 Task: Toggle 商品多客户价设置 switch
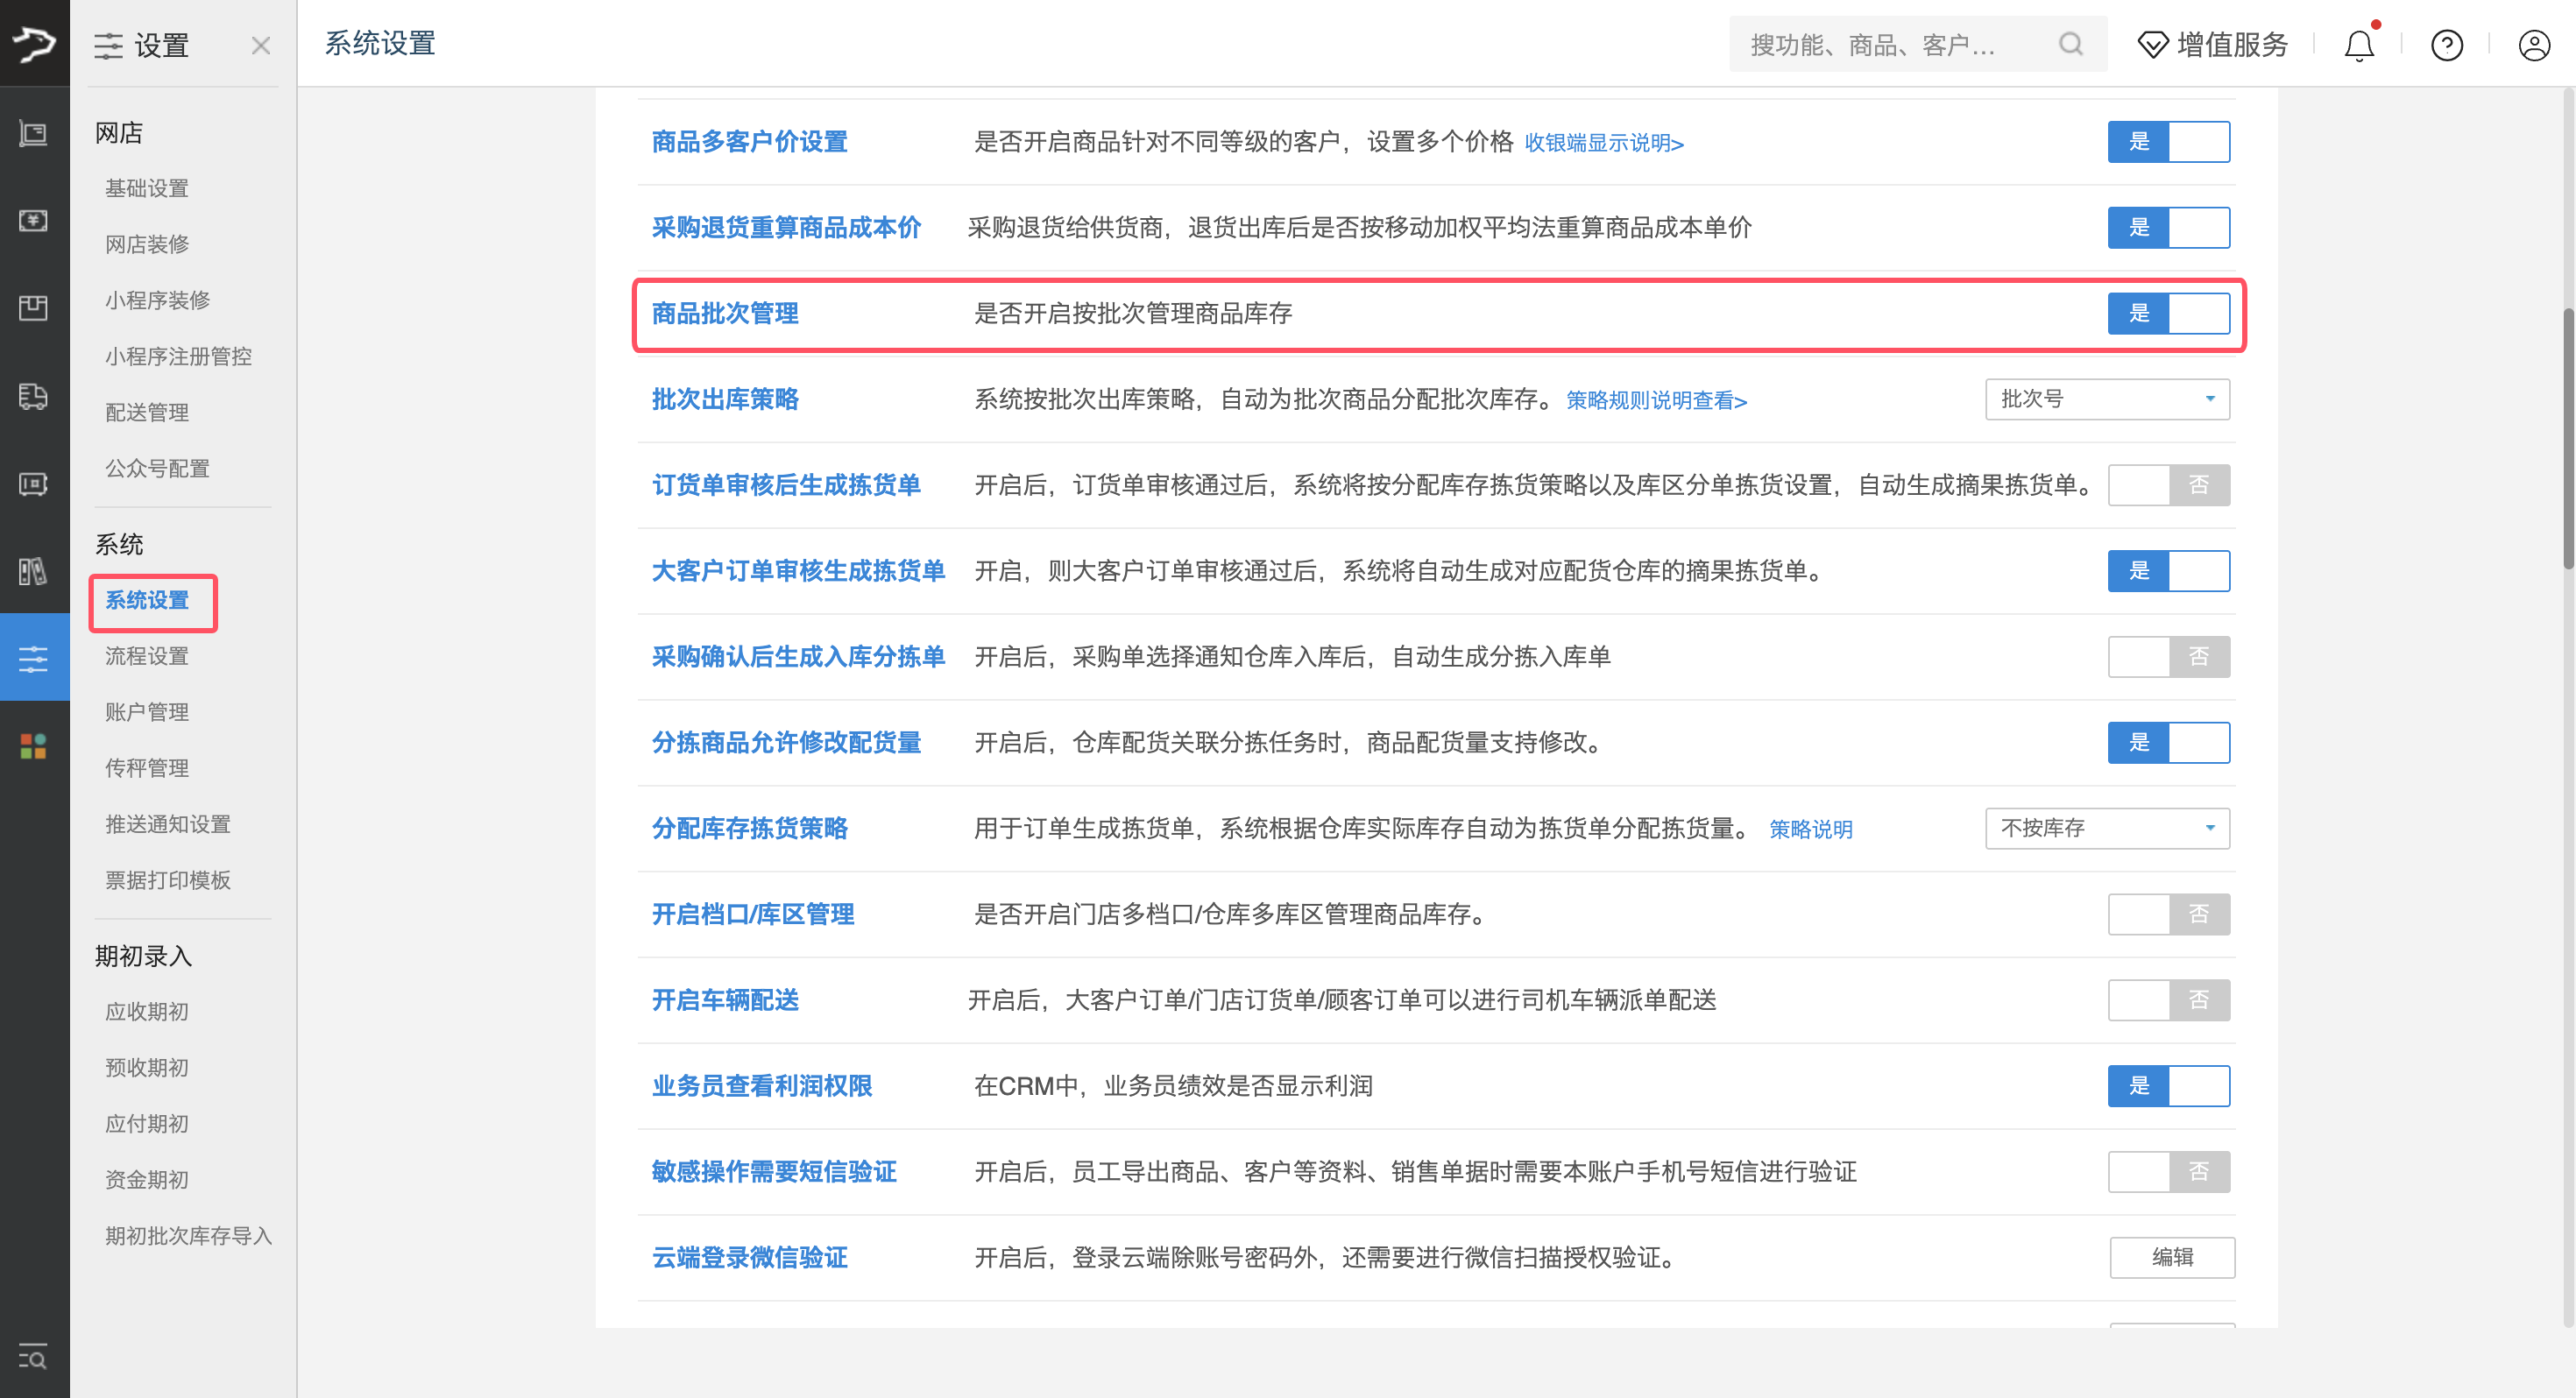click(x=2169, y=142)
